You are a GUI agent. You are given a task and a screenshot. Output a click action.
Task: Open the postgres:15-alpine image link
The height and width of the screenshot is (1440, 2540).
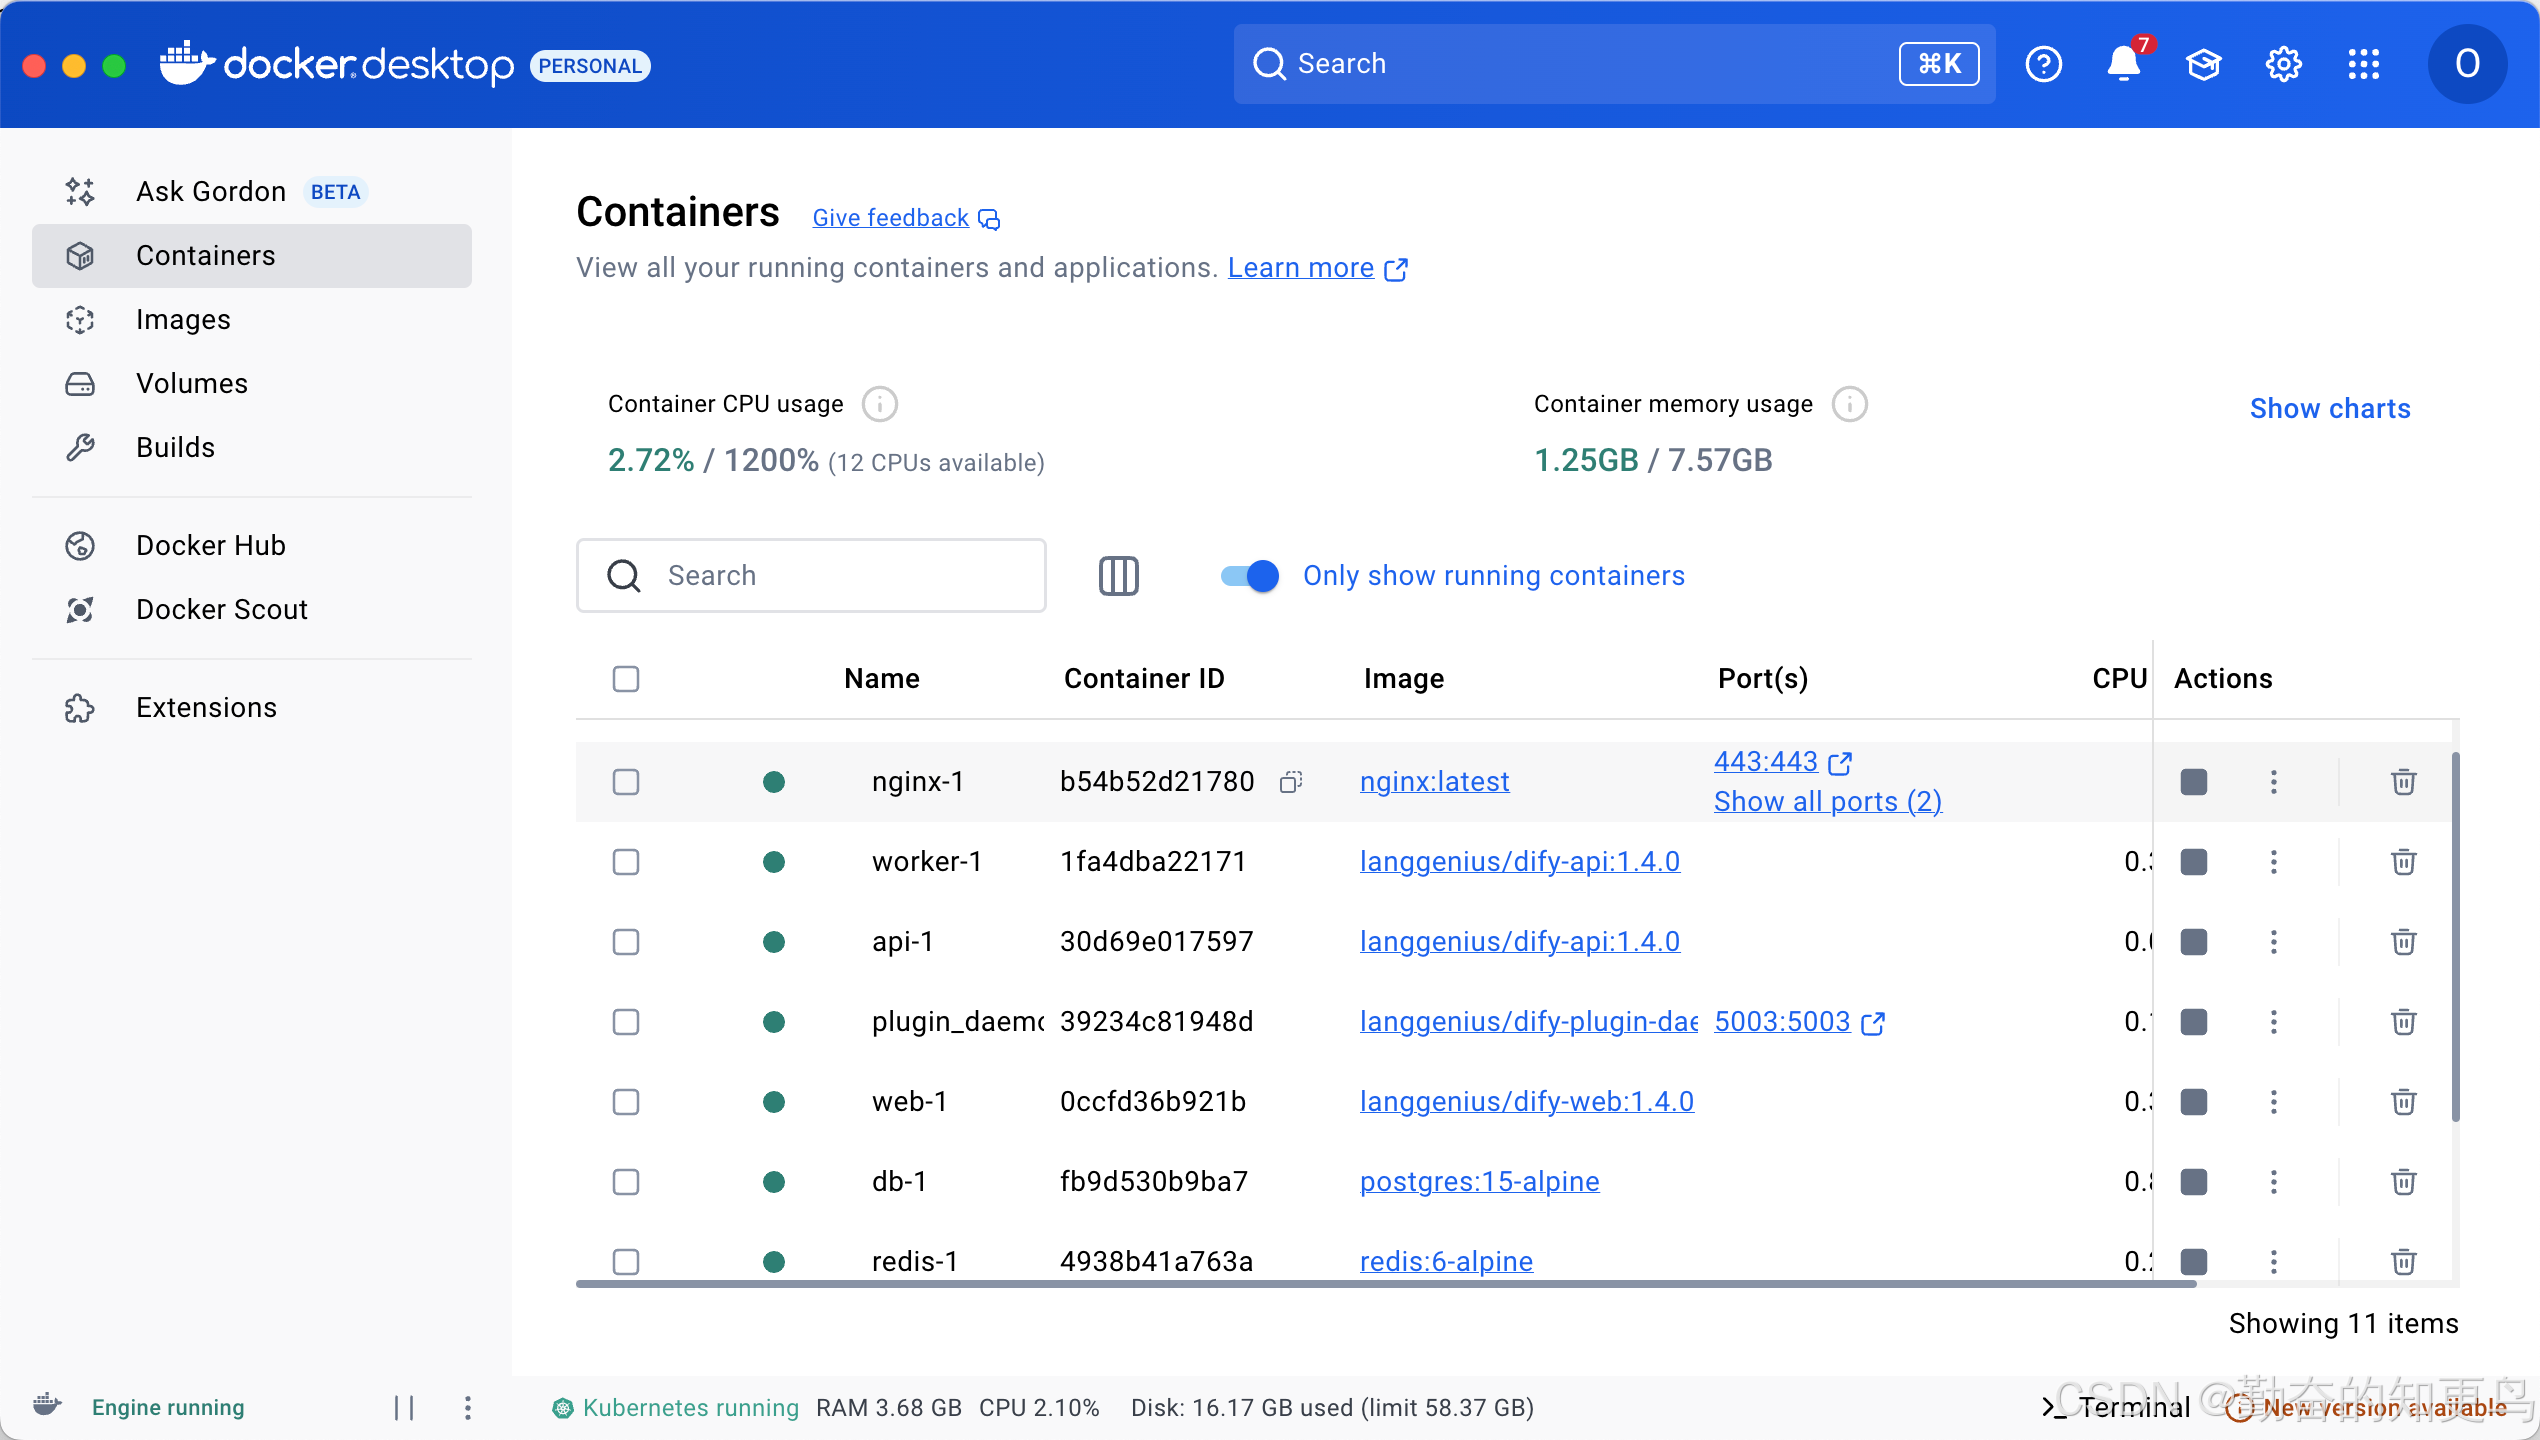[1479, 1182]
